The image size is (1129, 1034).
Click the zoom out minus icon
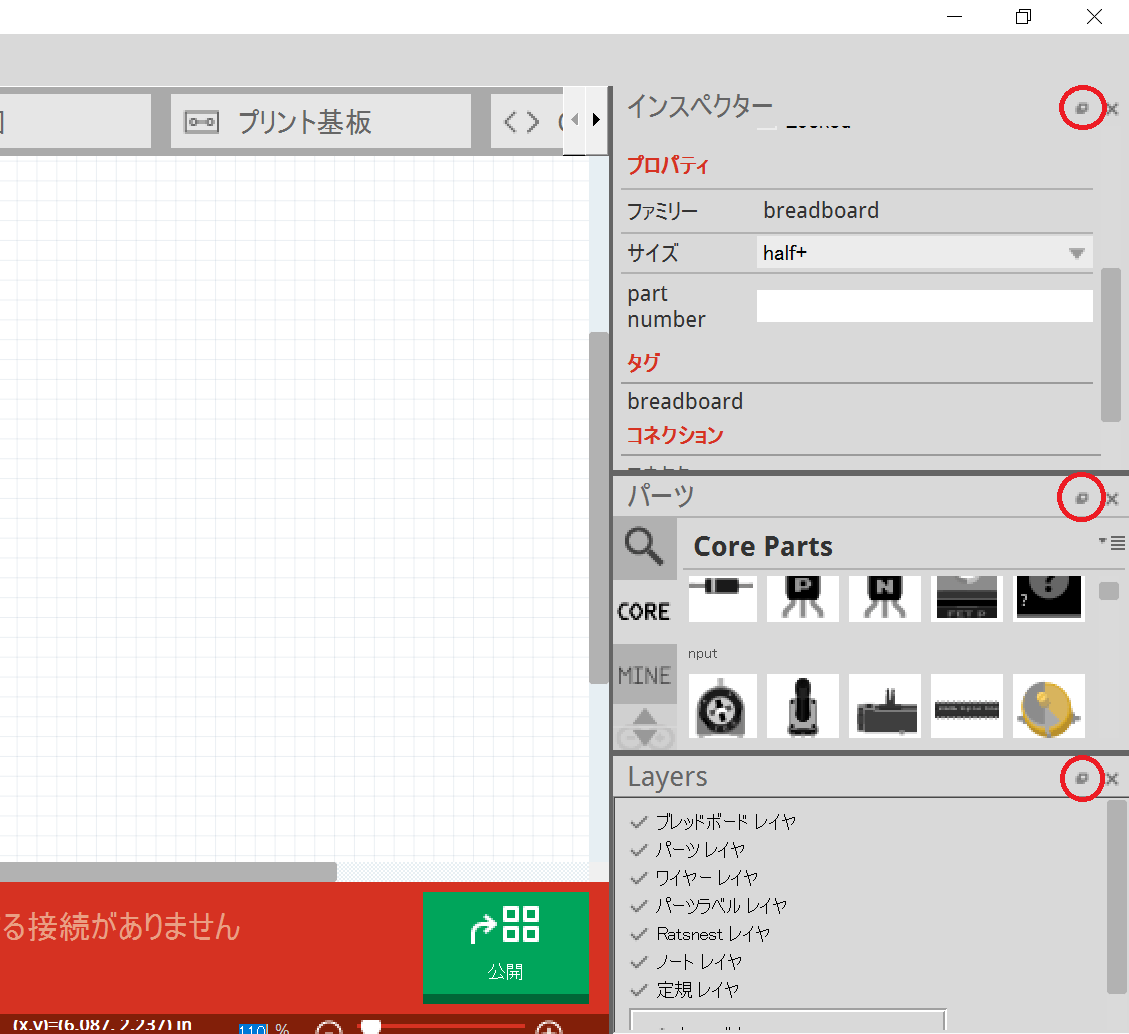pos(329,1028)
